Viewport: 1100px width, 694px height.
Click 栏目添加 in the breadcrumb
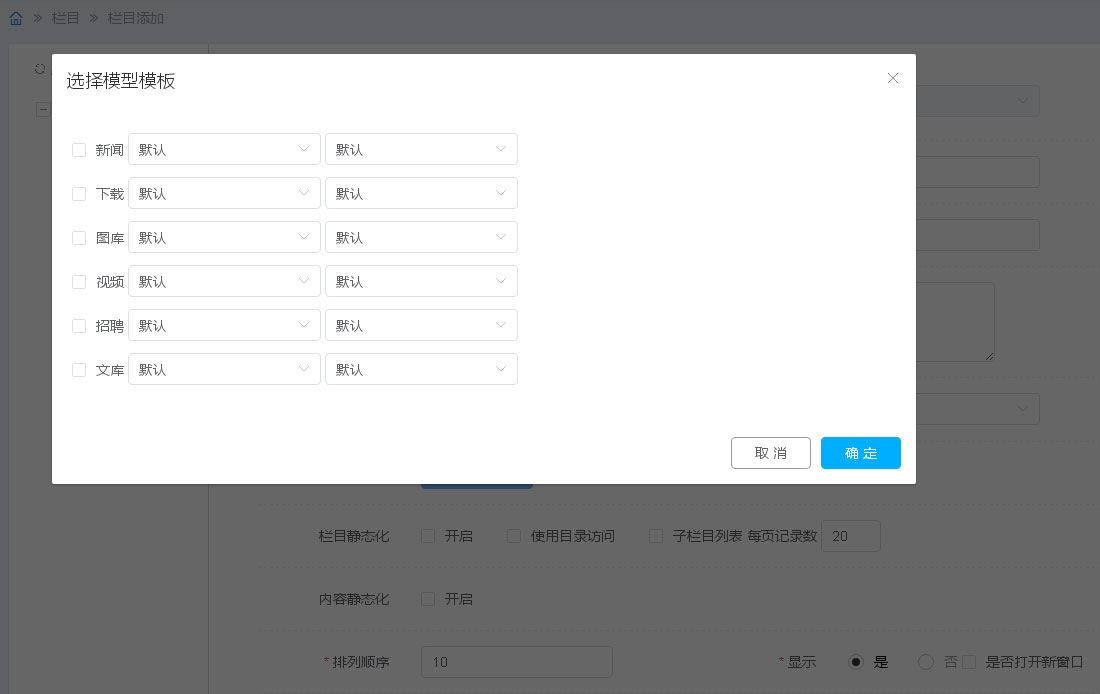136,18
